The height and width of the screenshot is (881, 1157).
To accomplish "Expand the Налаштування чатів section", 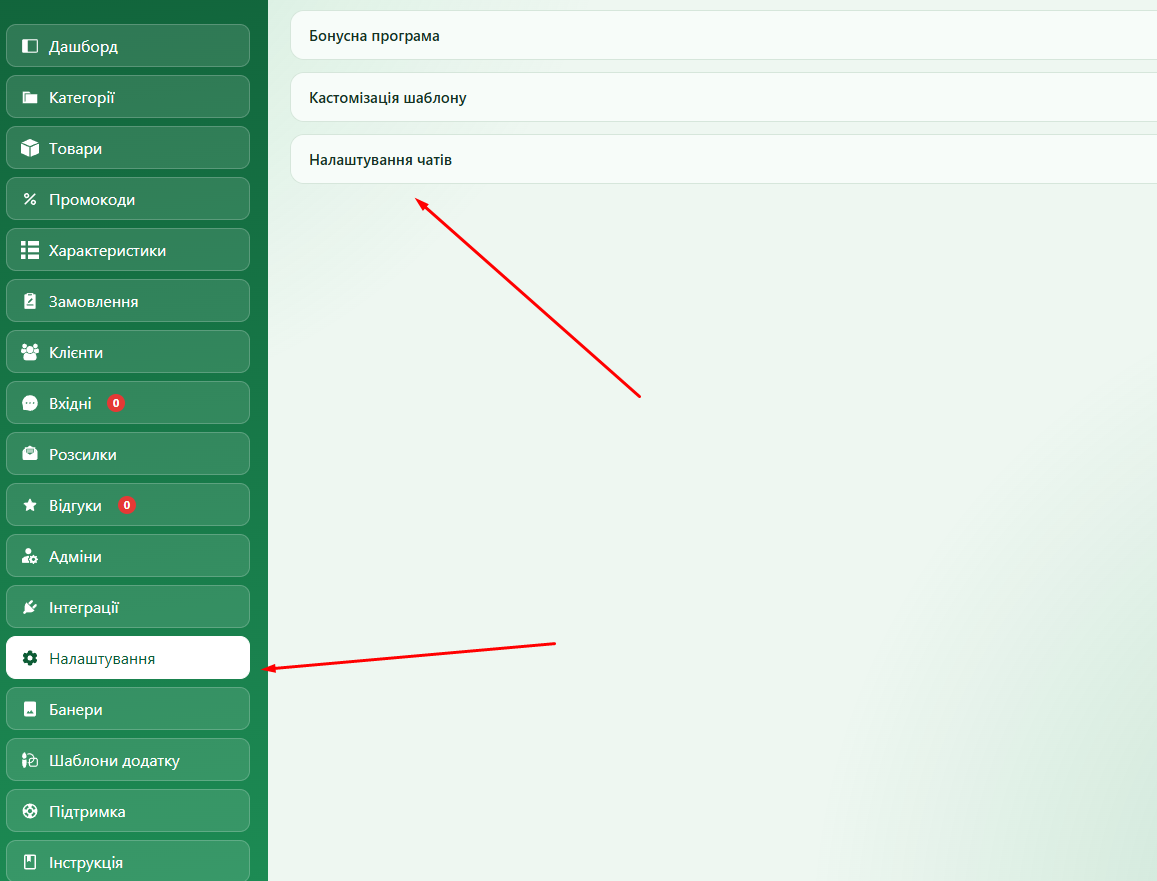I will click(x=724, y=159).
